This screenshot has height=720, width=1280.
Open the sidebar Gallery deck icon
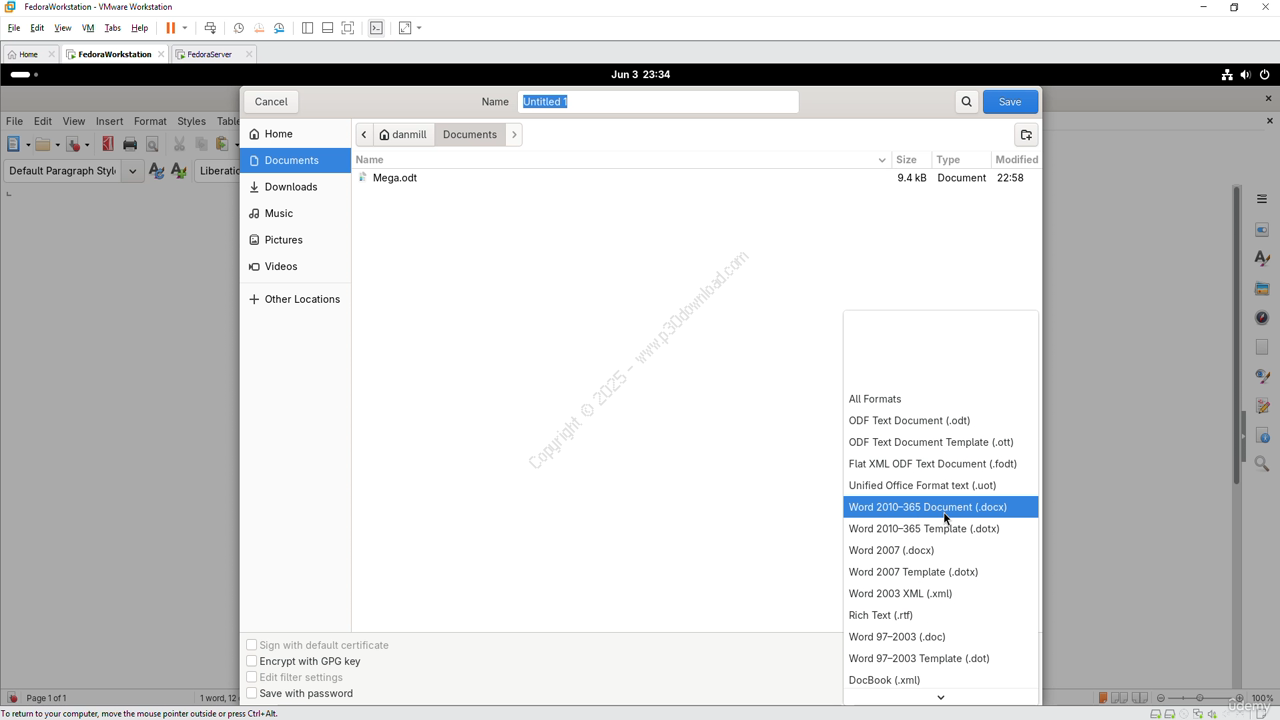(x=1262, y=289)
